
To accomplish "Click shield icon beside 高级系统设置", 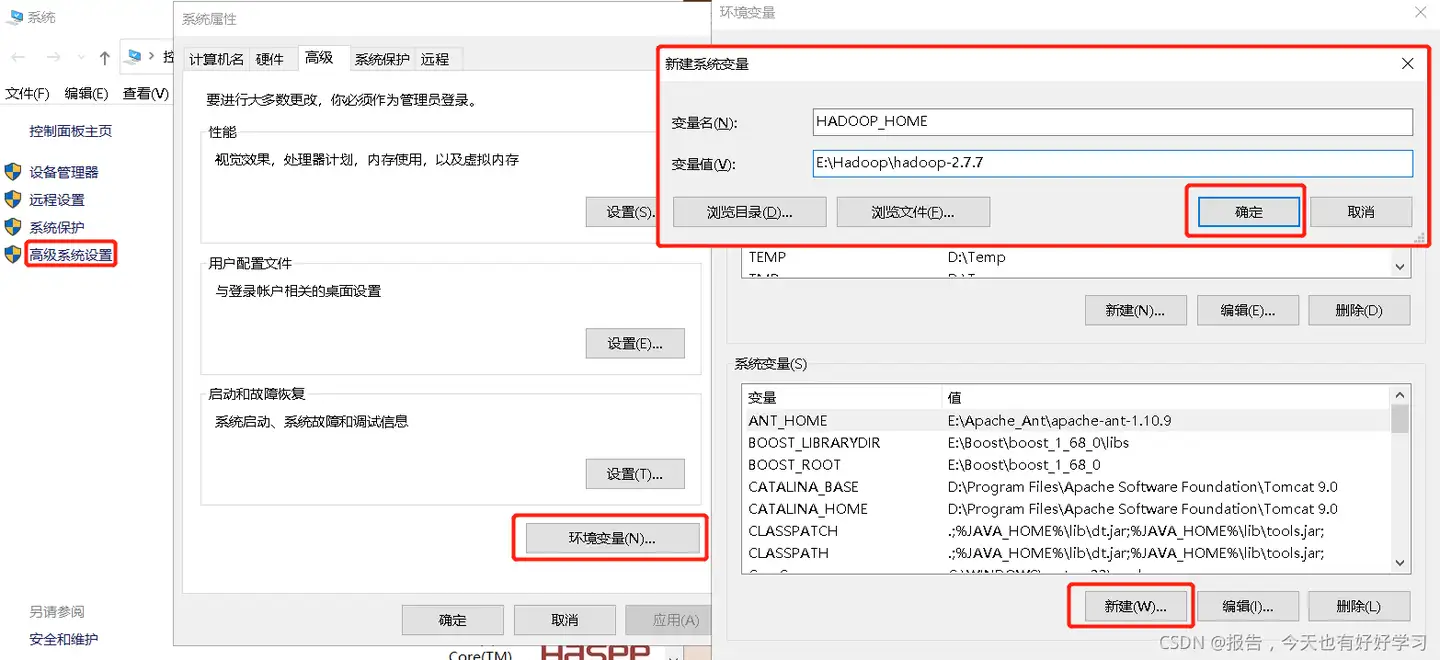I will [13, 254].
